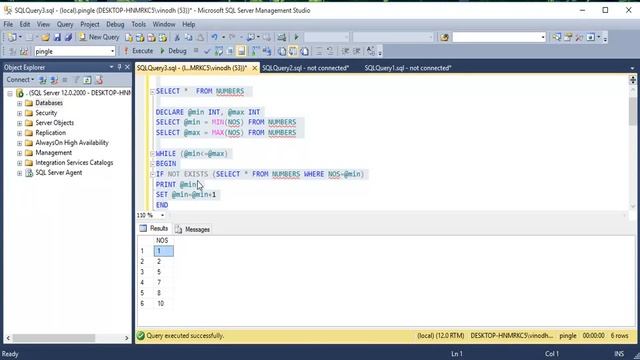This screenshot has width=640, height=360.
Task: Click the Copy icon in toolbar
Action: click(189, 38)
